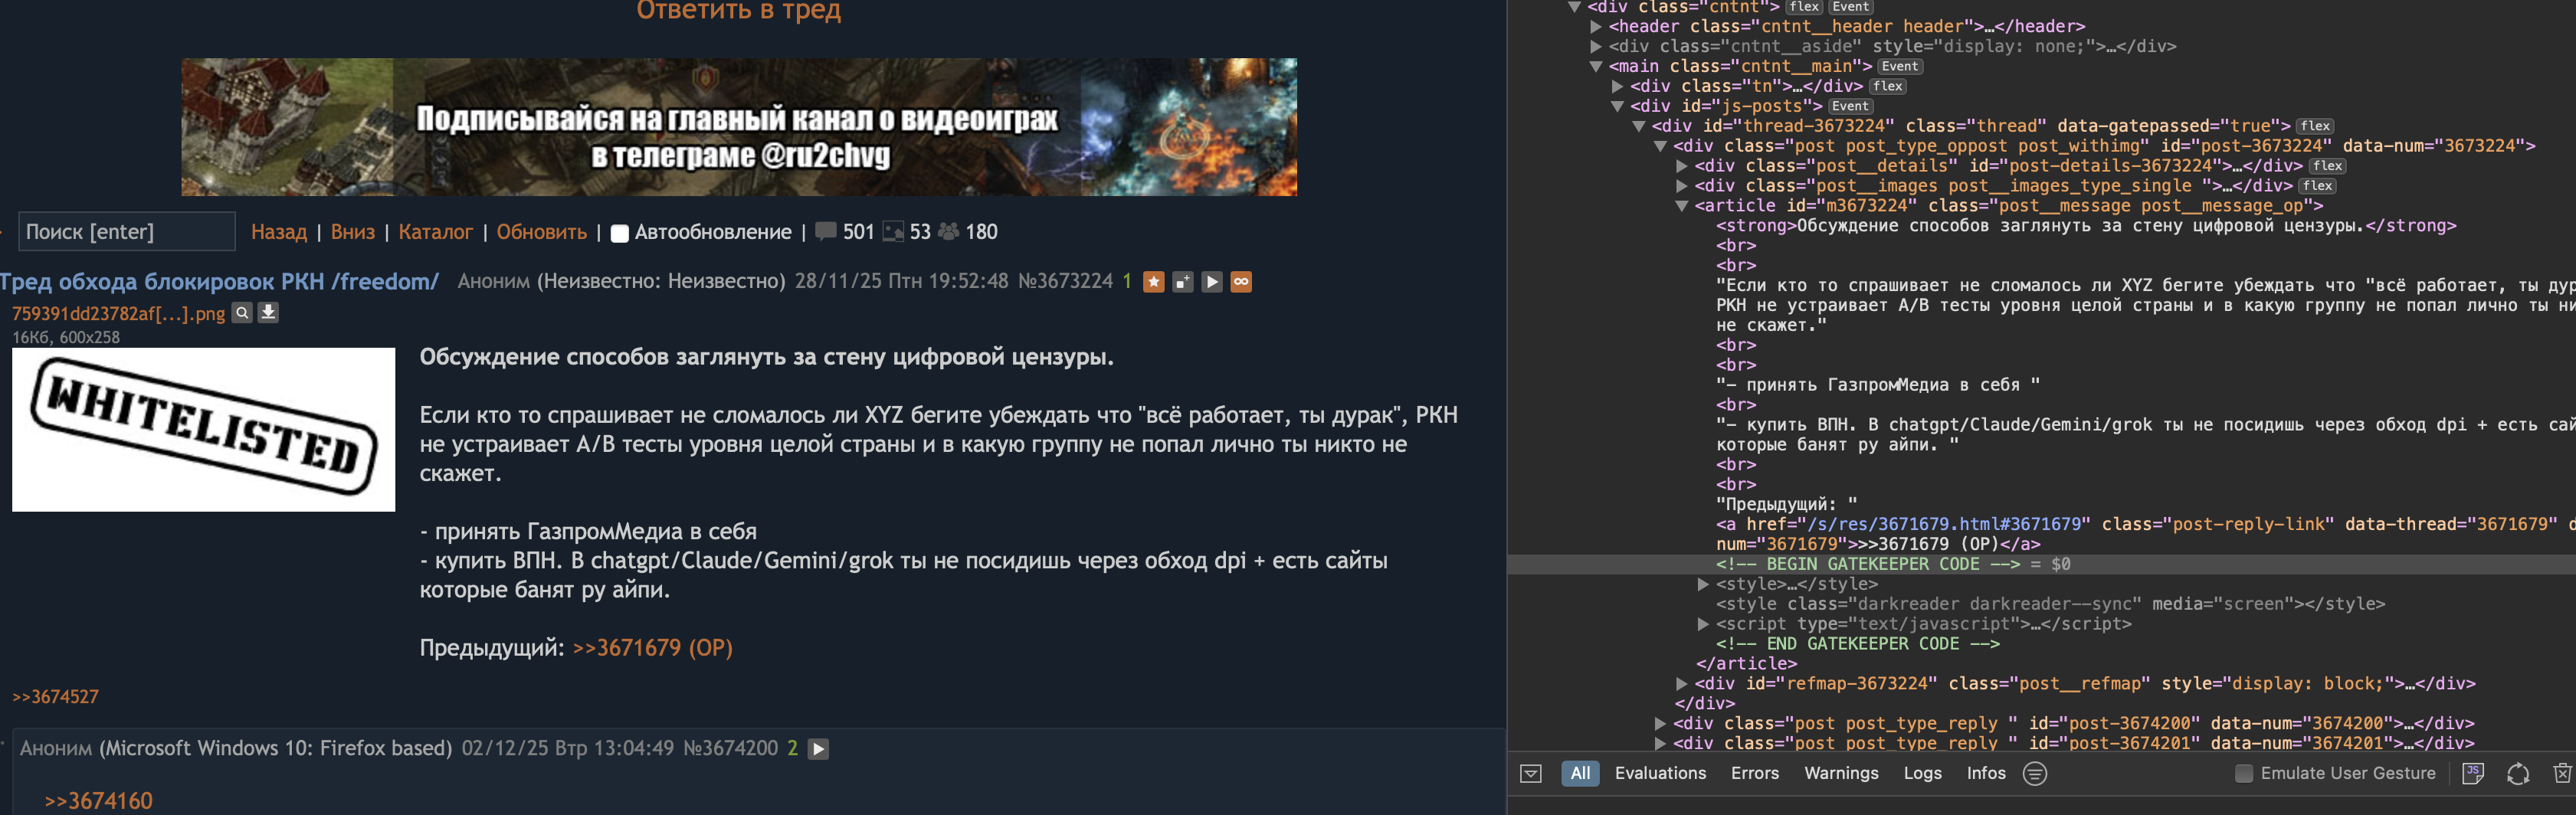Image resolution: width=2576 pixels, height=815 pixels.
Task: Click the Event badge on main cntnt__main
Action: tap(1900, 67)
